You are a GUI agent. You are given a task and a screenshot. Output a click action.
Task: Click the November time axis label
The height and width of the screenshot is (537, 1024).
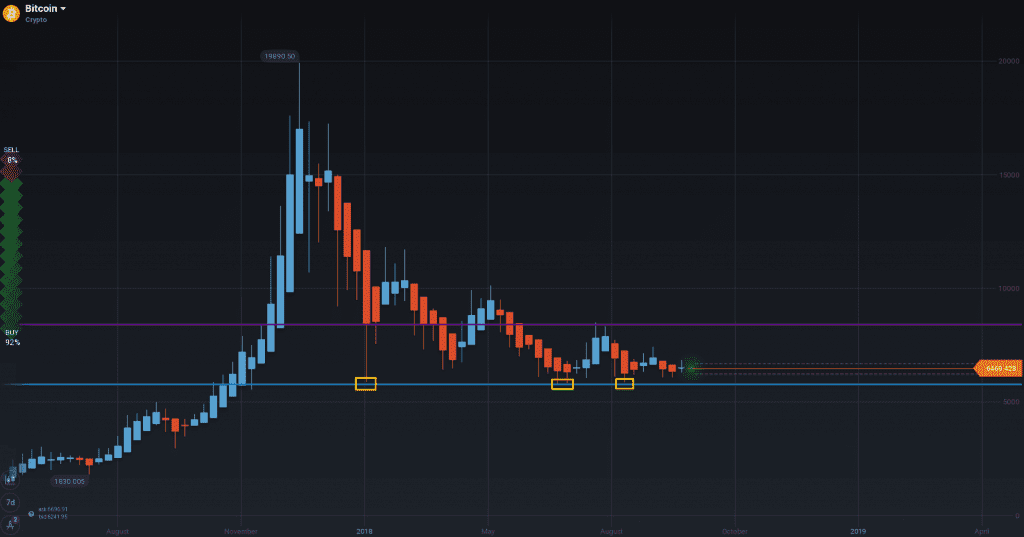pyautogui.click(x=241, y=531)
